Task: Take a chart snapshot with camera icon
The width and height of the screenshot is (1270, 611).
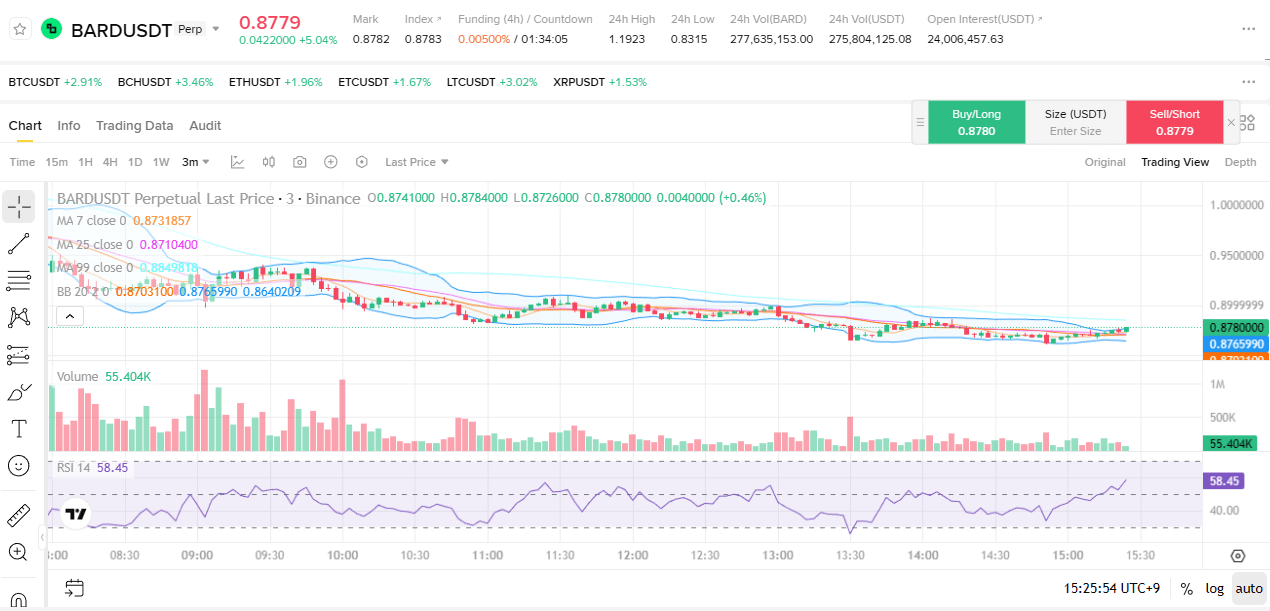Action: (x=299, y=162)
